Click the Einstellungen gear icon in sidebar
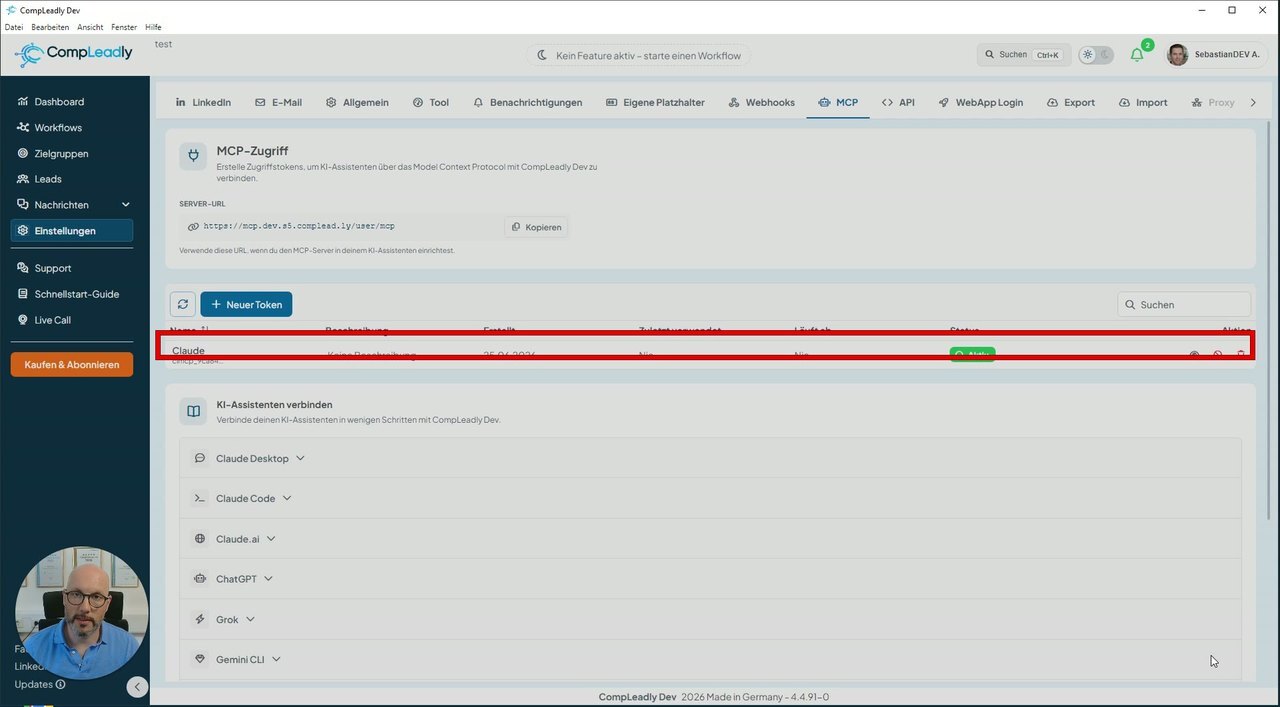Image resolution: width=1280 pixels, height=707 pixels. (23, 231)
